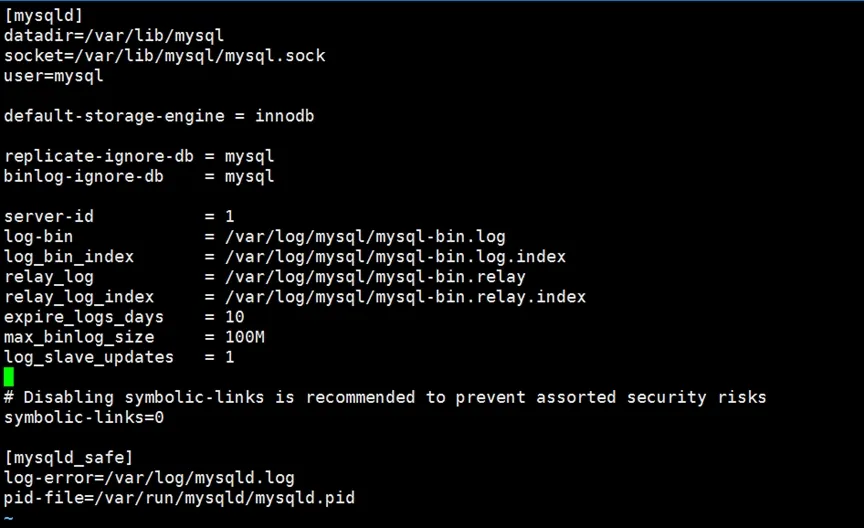Viewport: 864px width, 528px height.
Task: Click the replicate-ignore-db setting
Action: click(x=138, y=156)
